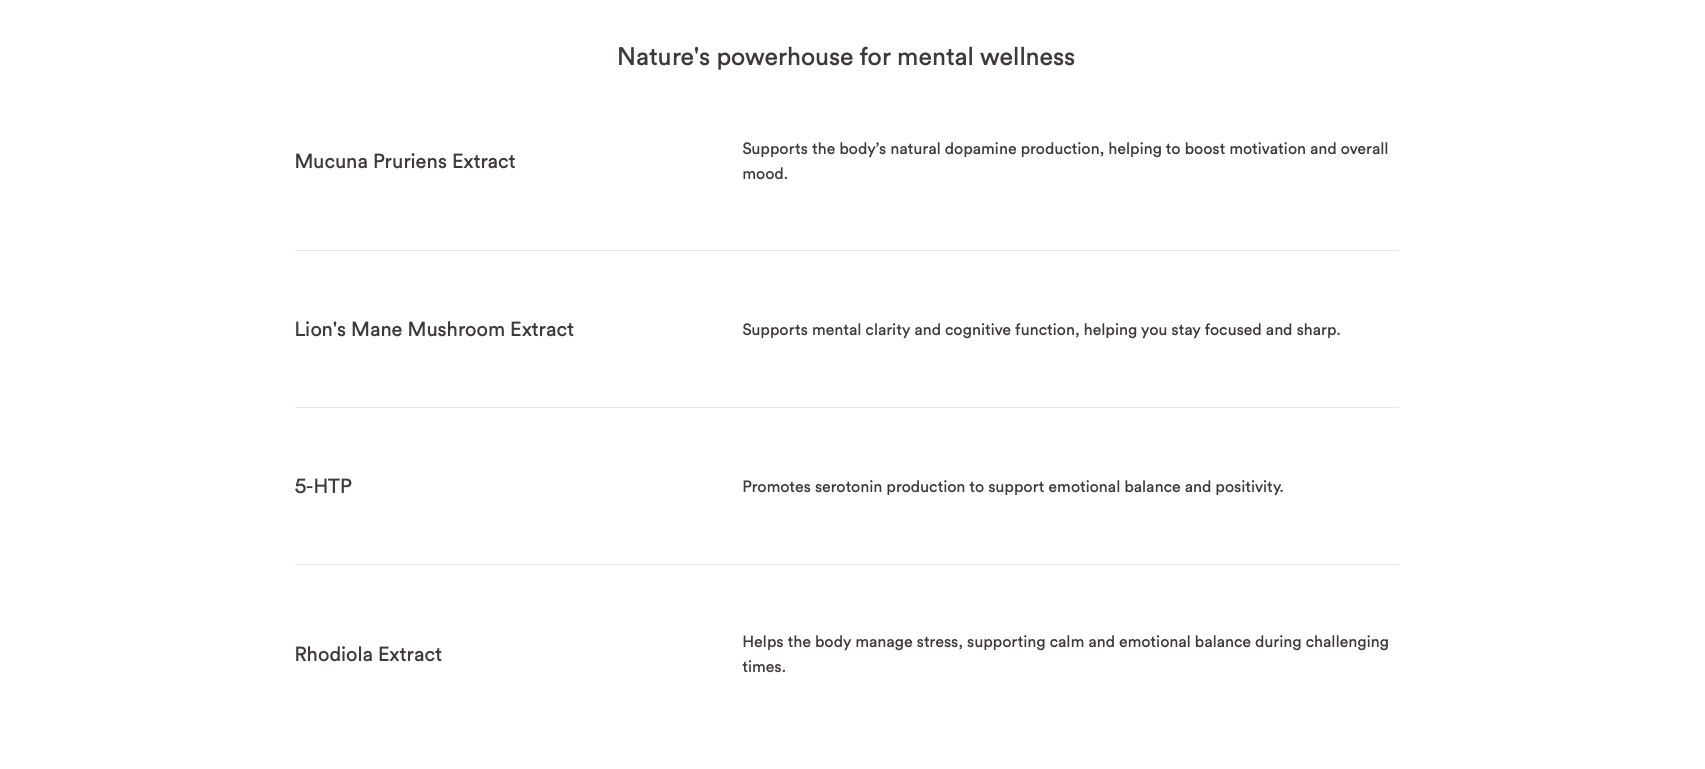Select the Rhodiola stress management description
Viewport: 1705px width, 769px height.
click(1064, 654)
